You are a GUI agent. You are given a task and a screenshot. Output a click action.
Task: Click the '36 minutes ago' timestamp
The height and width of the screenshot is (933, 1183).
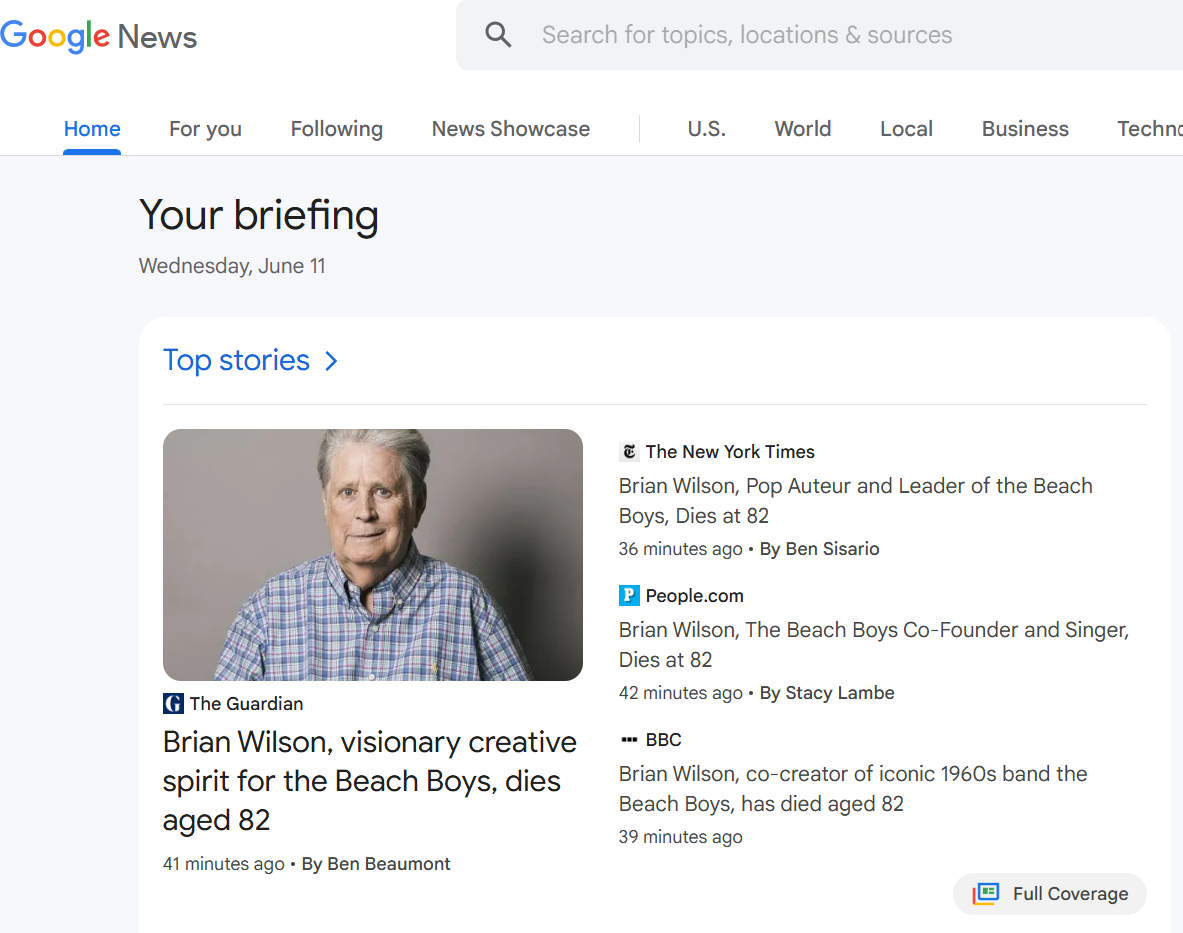click(681, 549)
